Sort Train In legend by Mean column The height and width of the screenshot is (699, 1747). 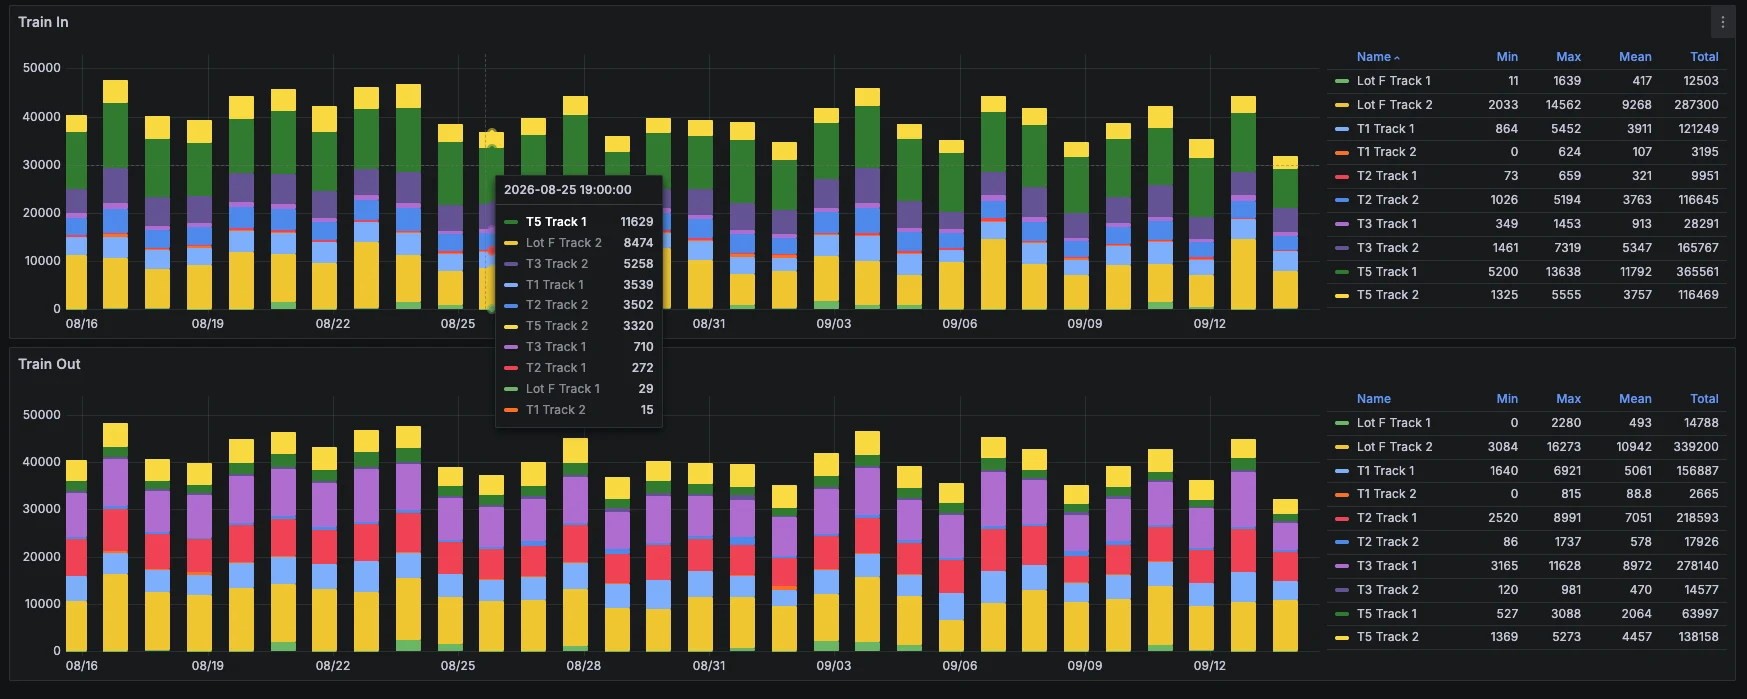pyautogui.click(x=1635, y=57)
